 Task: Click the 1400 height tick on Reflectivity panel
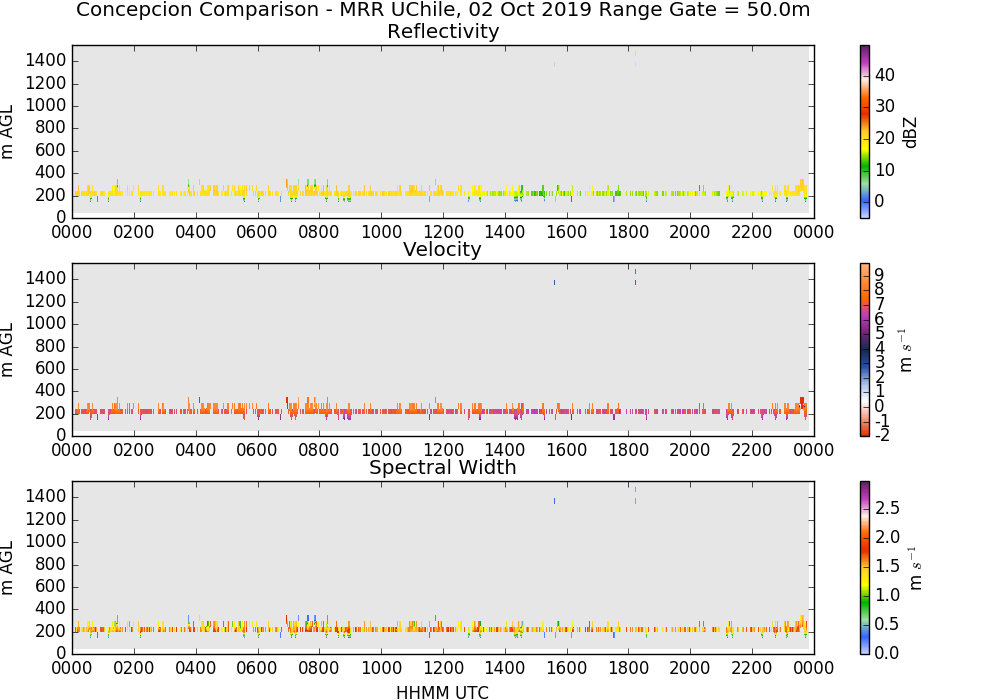tap(45, 61)
